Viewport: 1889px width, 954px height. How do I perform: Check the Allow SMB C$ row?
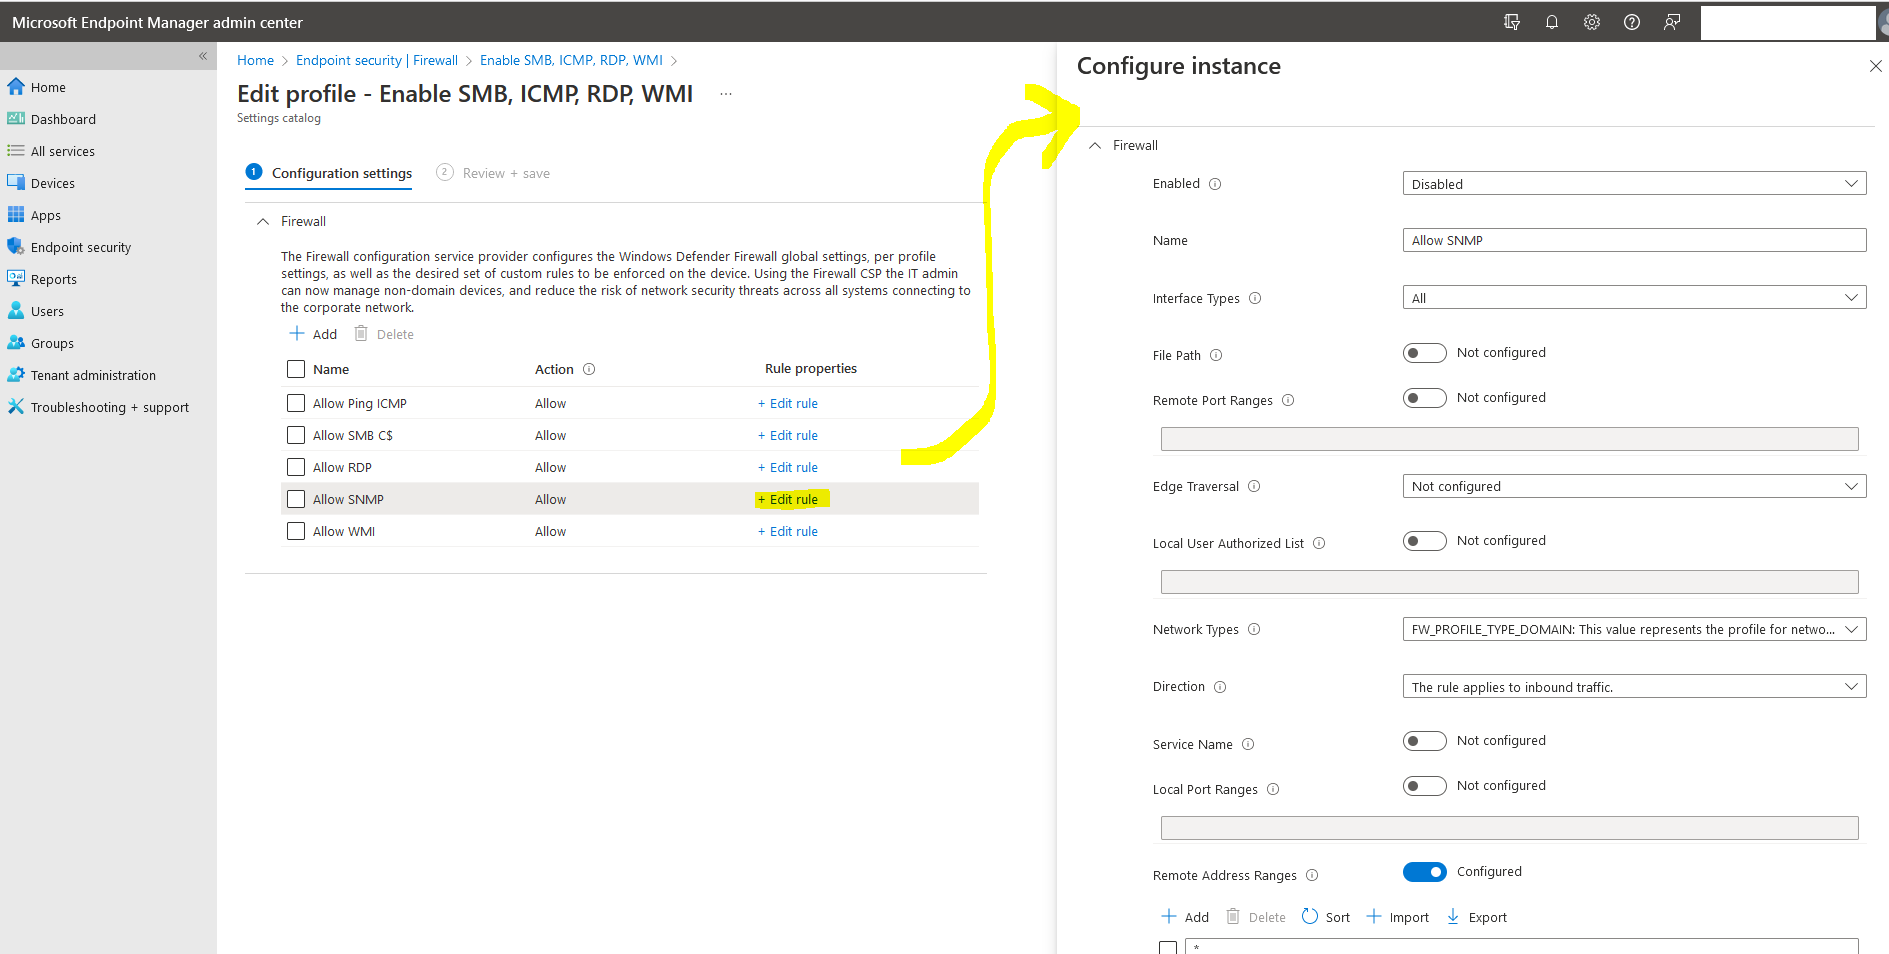[x=296, y=435]
